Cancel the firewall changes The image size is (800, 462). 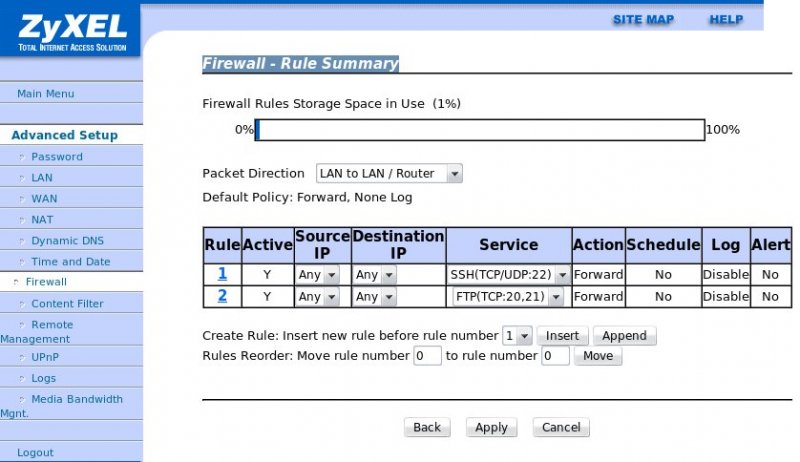point(561,427)
